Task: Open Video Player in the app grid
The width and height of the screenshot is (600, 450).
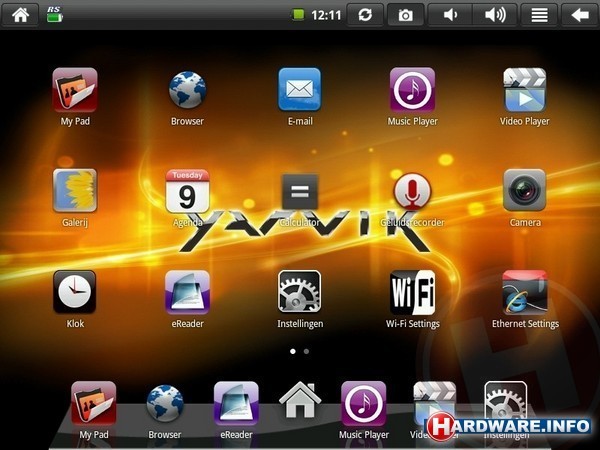Action: click(525, 90)
